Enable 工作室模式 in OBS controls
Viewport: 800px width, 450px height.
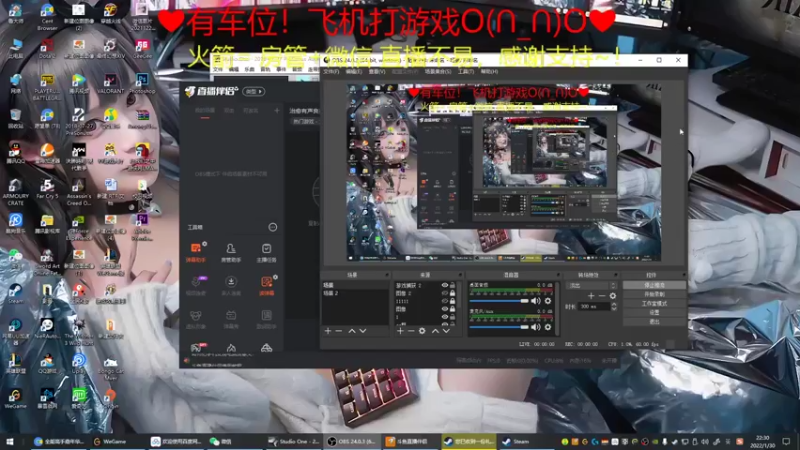click(654, 304)
